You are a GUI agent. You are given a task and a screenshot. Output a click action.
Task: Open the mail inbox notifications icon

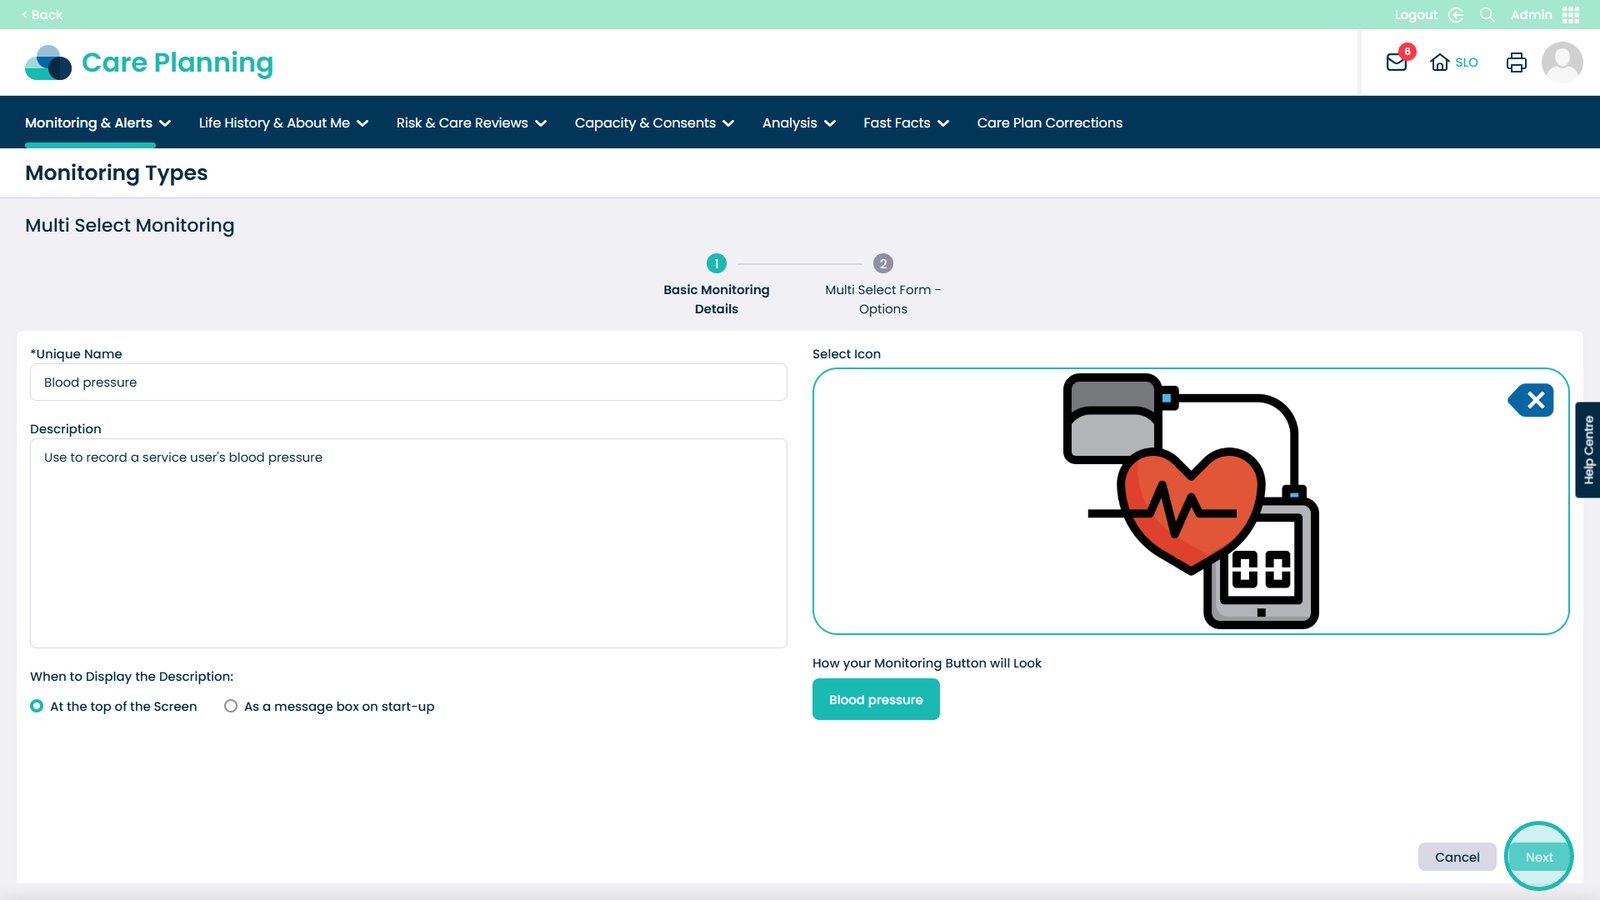(1397, 62)
